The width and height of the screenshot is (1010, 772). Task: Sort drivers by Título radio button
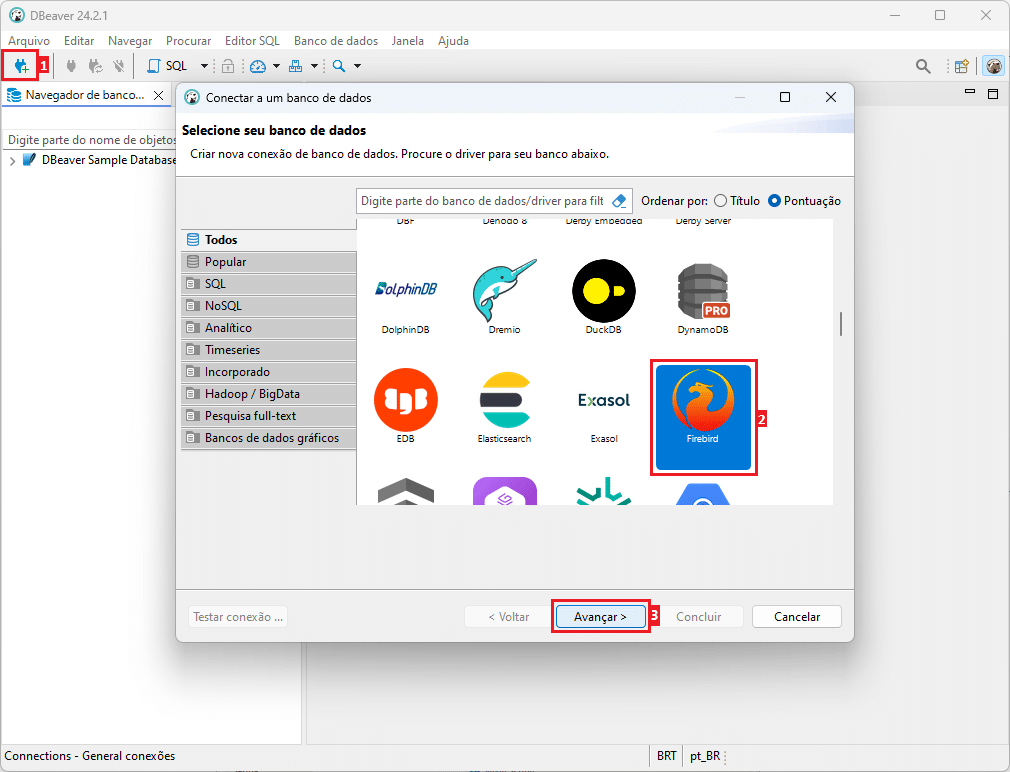click(x=721, y=201)
